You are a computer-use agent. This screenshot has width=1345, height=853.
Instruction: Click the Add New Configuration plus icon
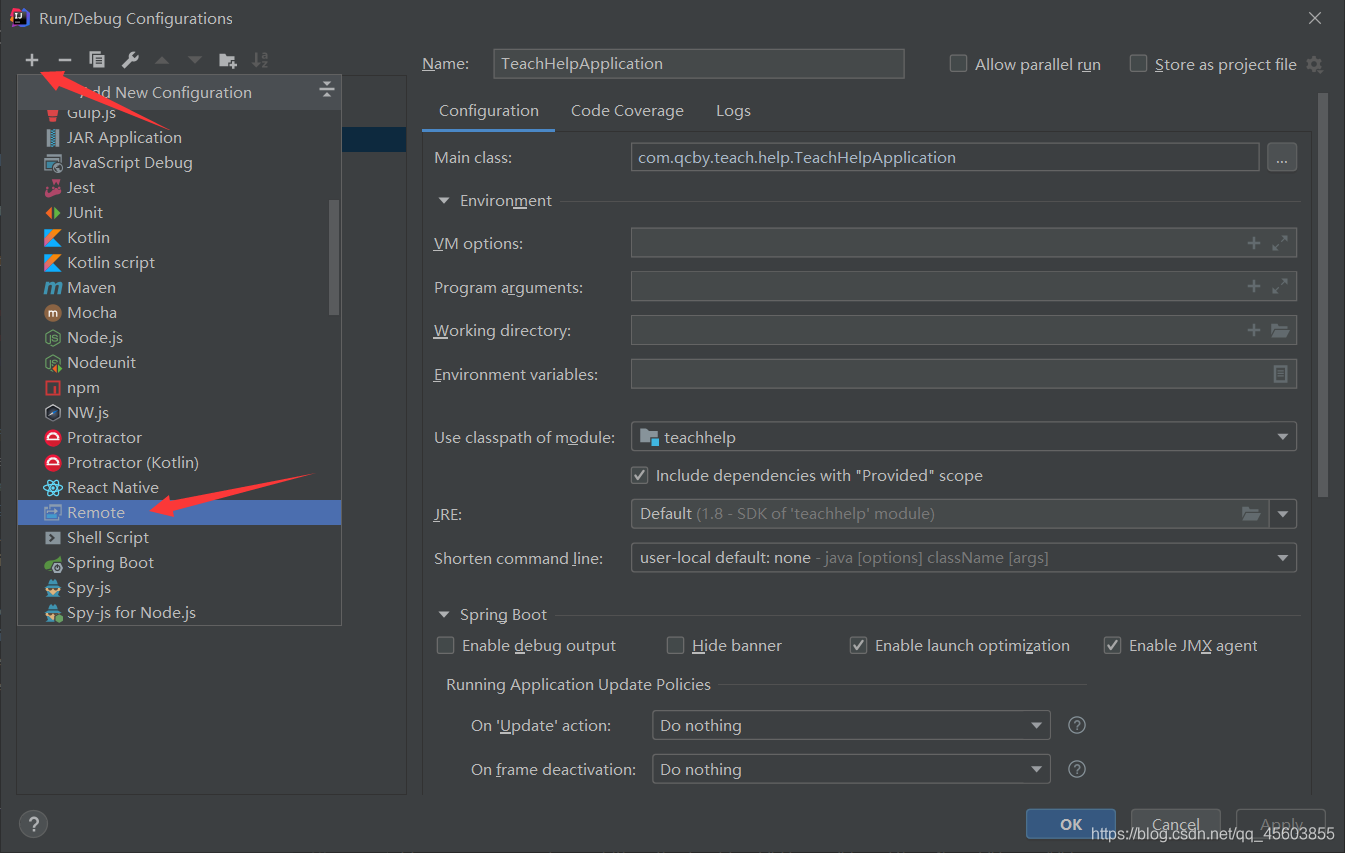pos(32,60)
